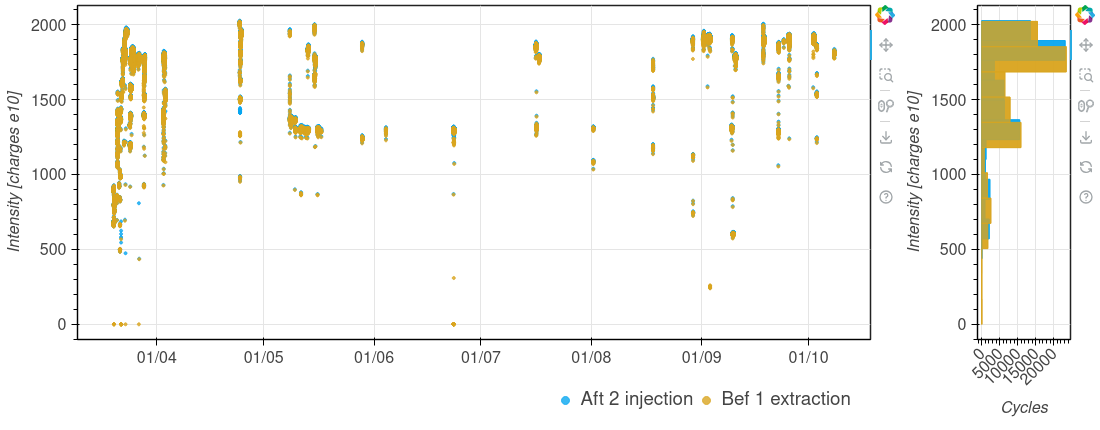Activate the Pan tool on the histogram
1100x430 pixels.
click(1085, 45)
